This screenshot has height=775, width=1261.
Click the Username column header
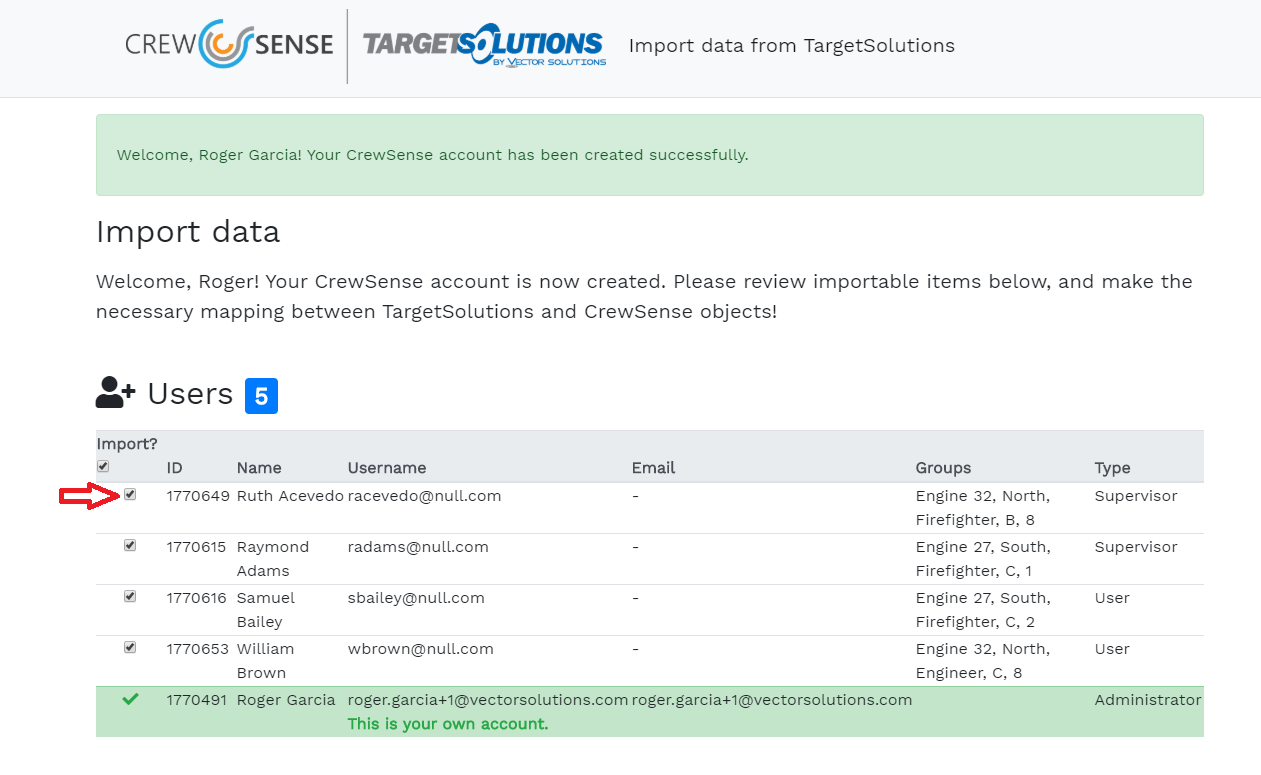tap(387, 468)
